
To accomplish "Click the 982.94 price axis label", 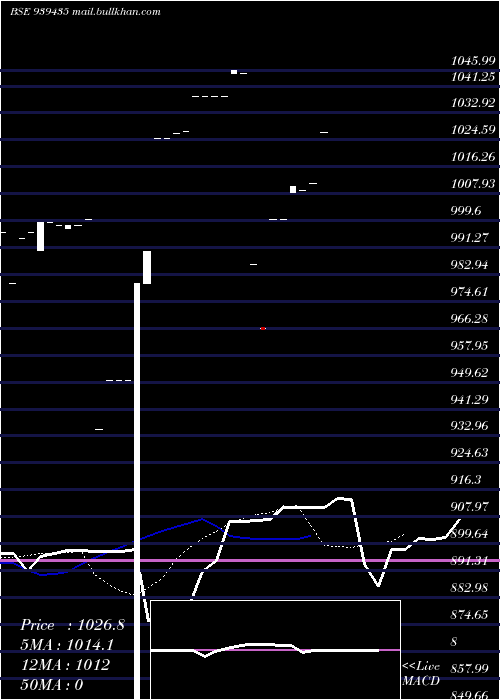I will point(469,265).
